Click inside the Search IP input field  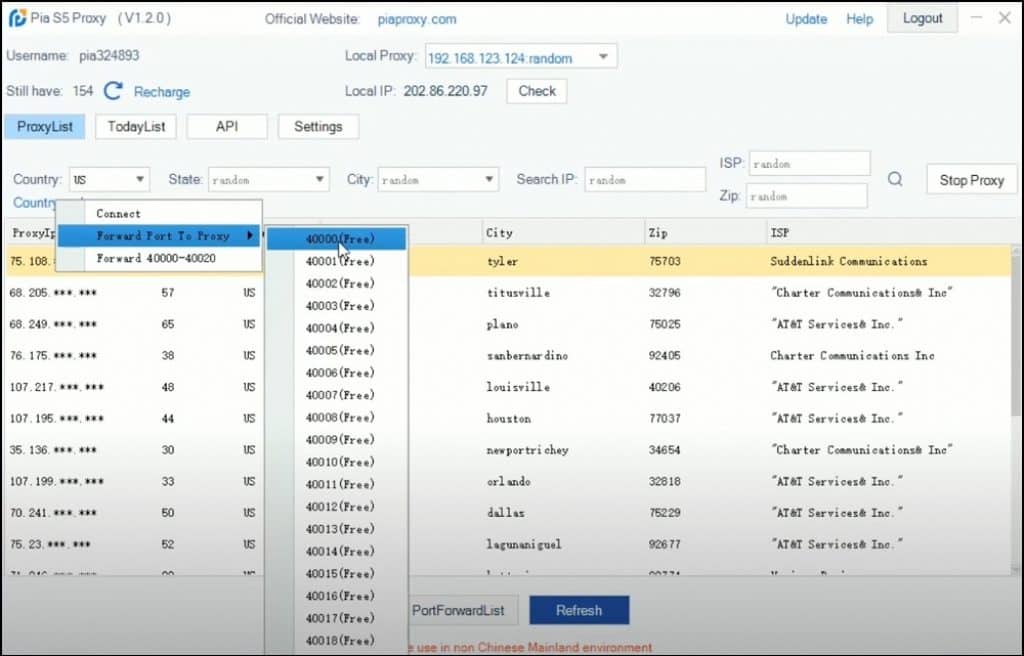tap(644, 179)
